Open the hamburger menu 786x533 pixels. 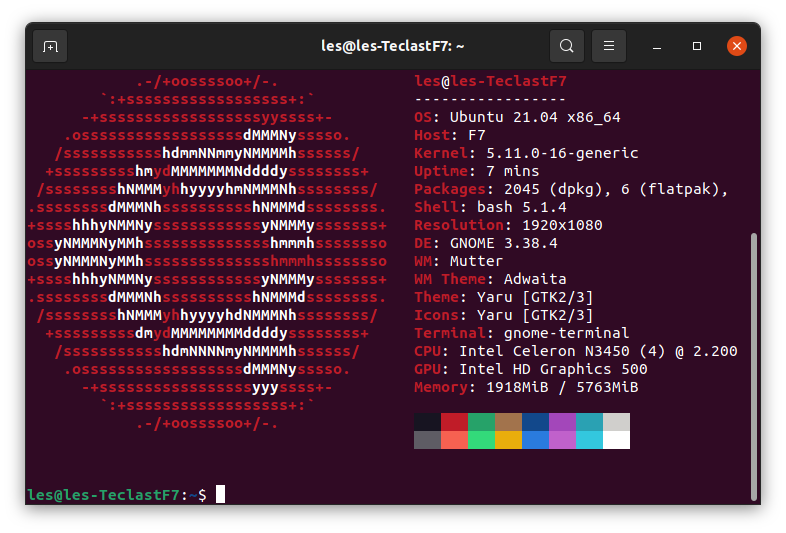click(x=609, y=46)
